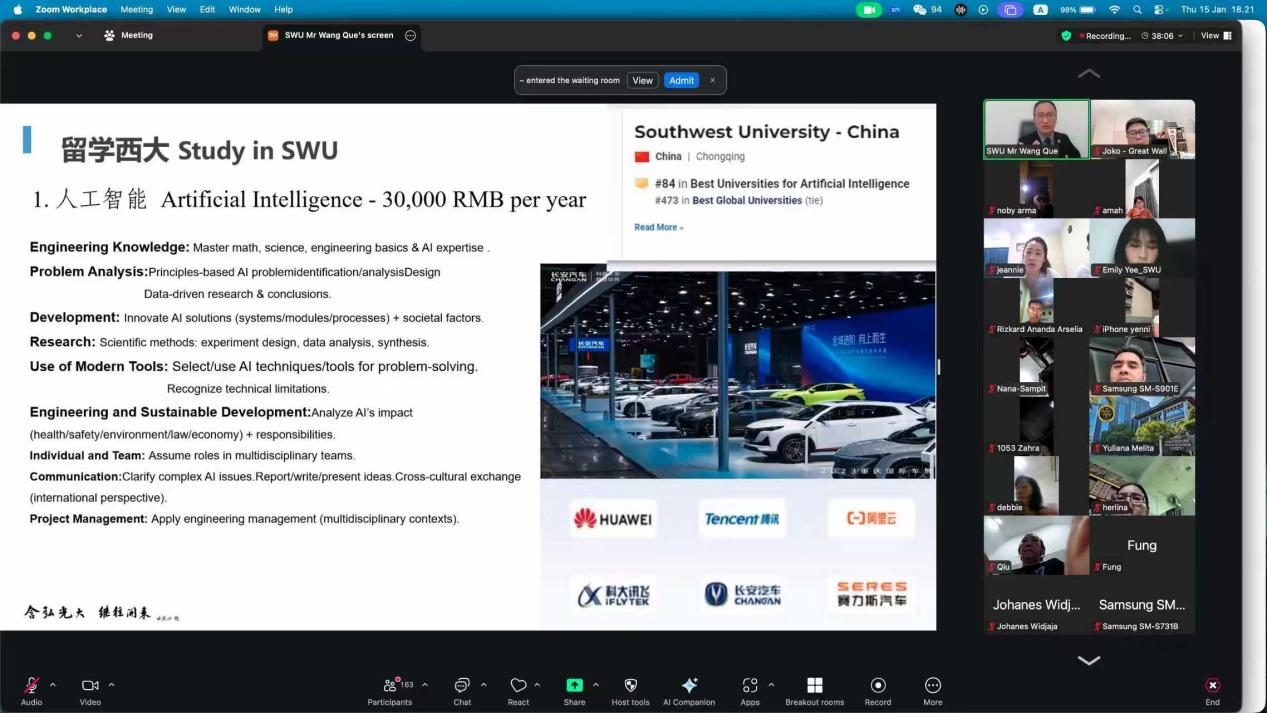Viewport: 1267px width, 713px height.
Task: Toggle the Video camera
Action: [90, 686]
